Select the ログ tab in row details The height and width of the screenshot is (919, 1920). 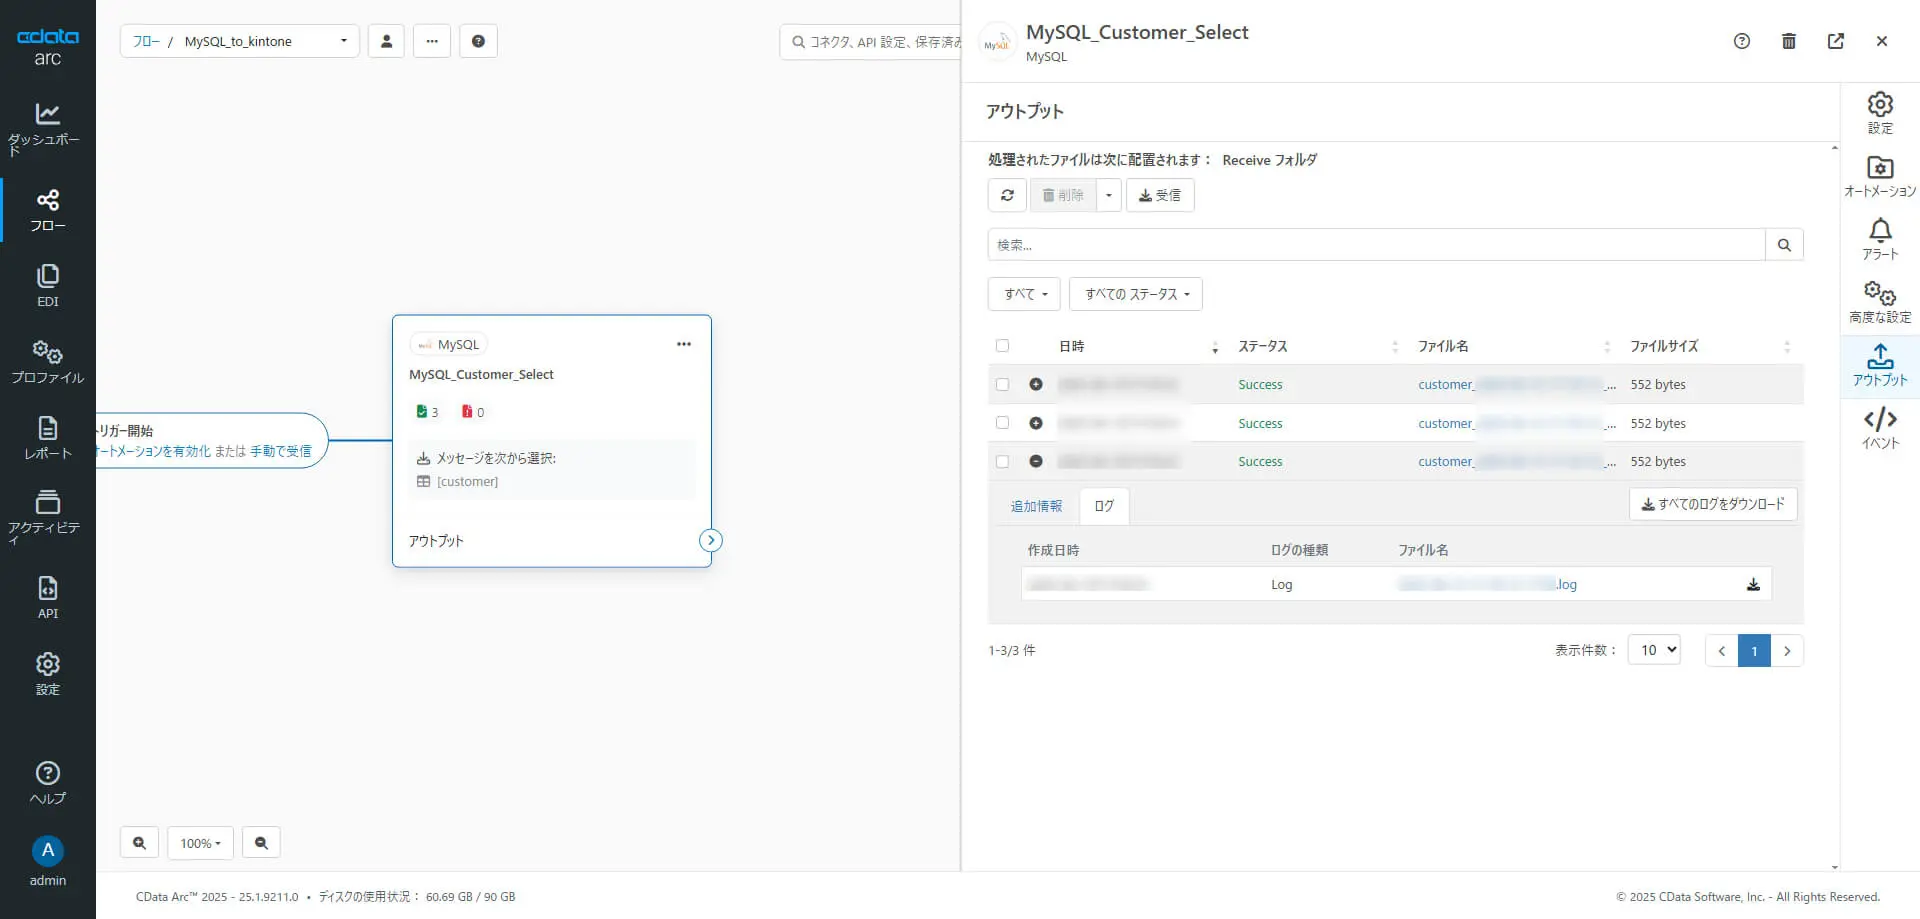click(1104, 506)
